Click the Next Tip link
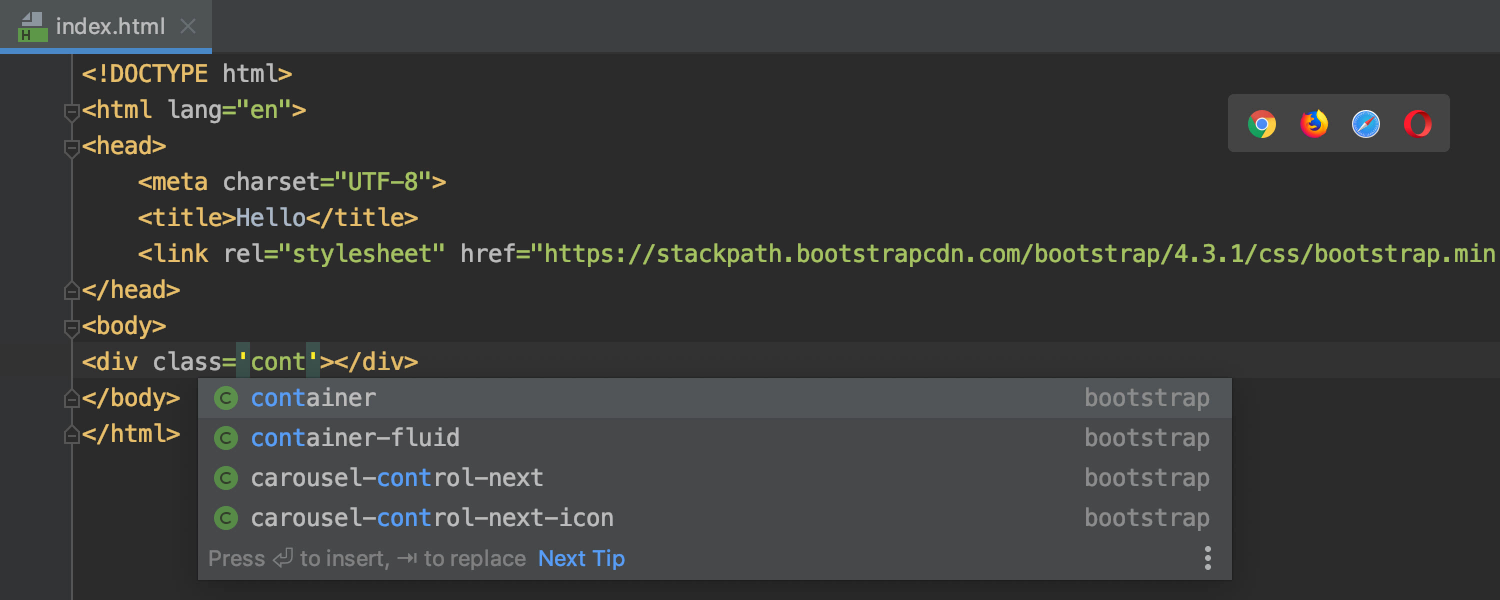1500x600 pixels. (581, 558)
